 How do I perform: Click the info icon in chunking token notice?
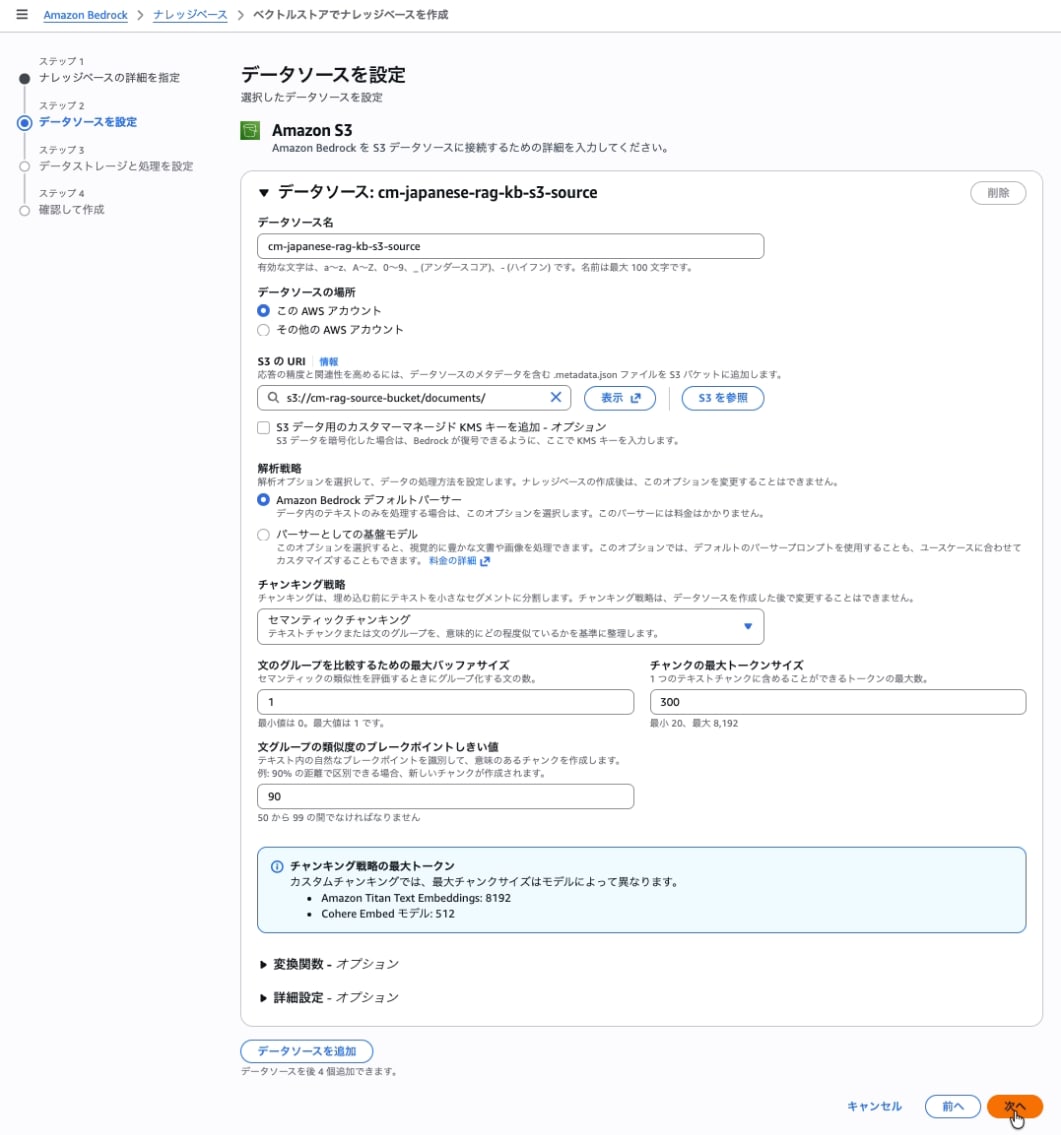(x=277, y=866)
